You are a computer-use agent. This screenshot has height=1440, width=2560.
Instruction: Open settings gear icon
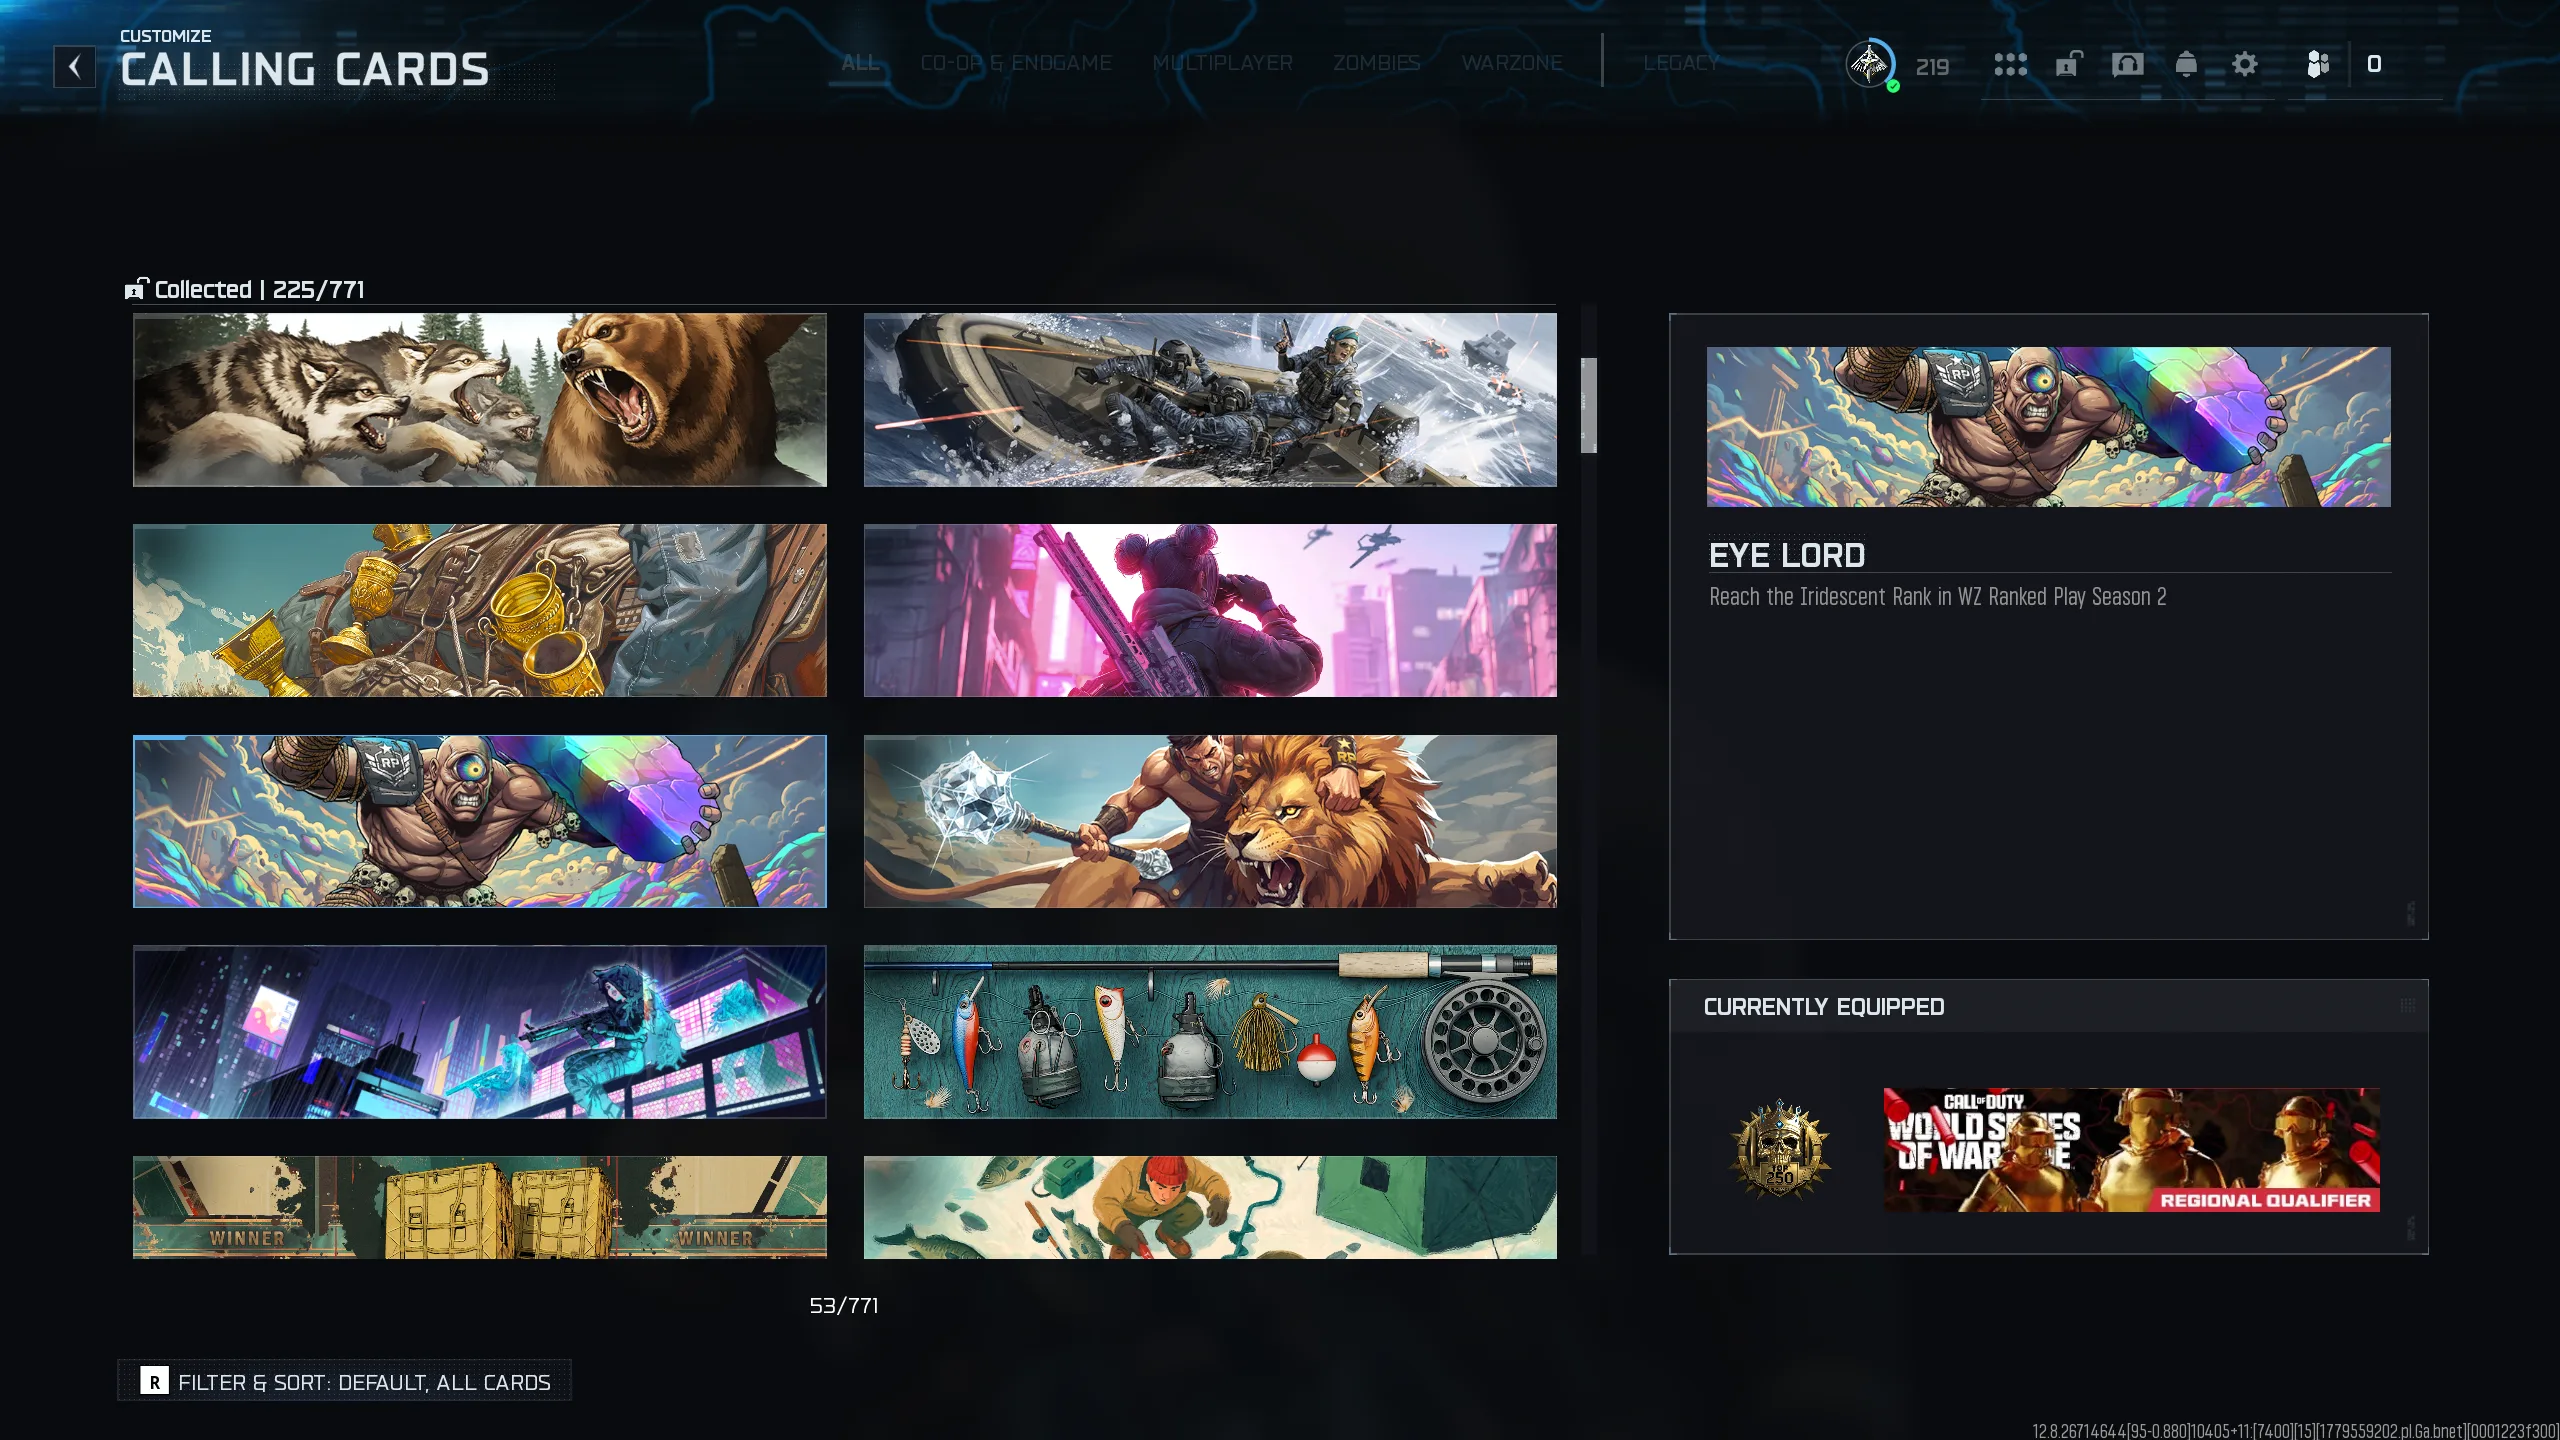point(2245,65)
